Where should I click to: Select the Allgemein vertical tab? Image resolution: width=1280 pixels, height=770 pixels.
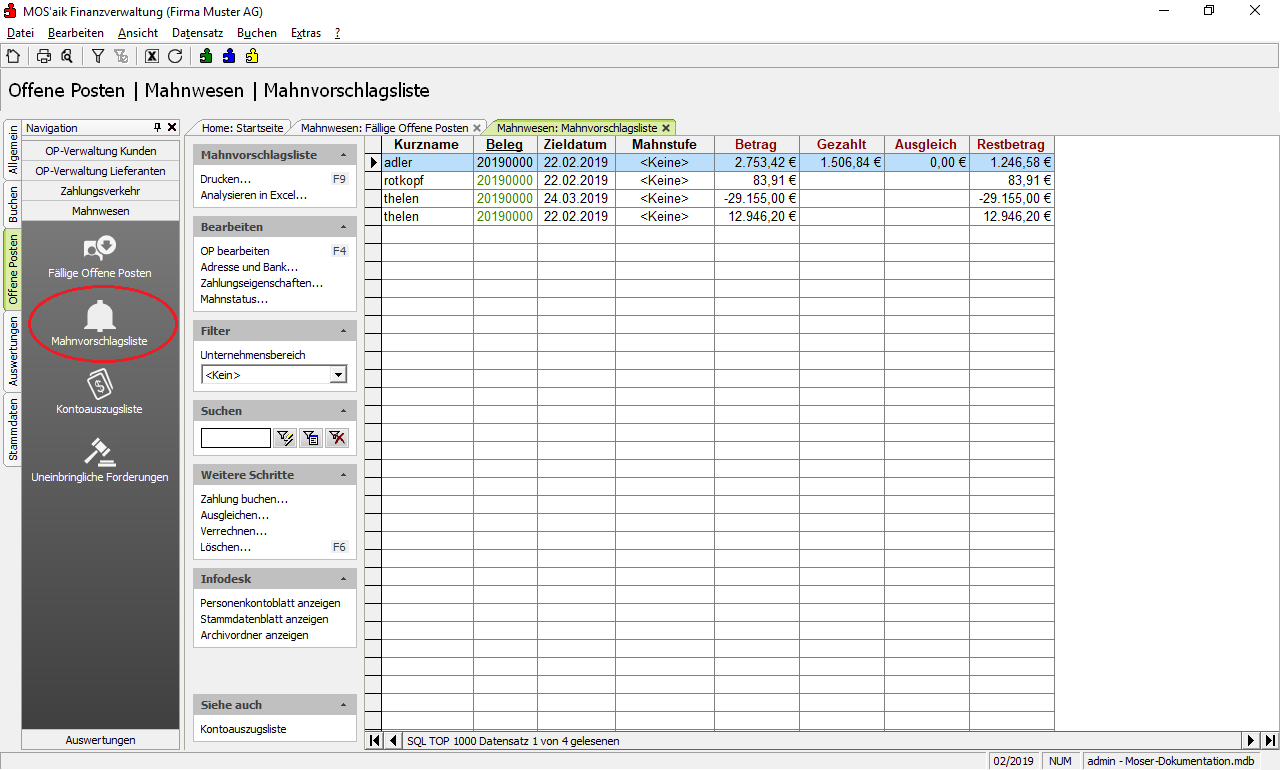click(12, 150)
